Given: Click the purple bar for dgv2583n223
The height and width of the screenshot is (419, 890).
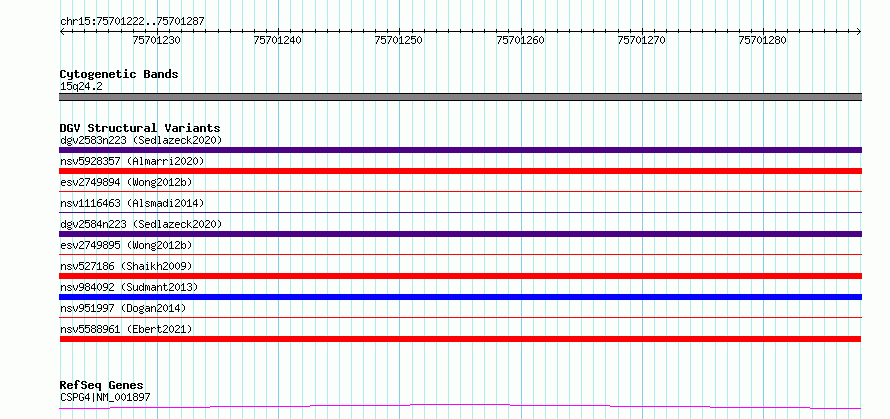Looking at the screenshot, I should click(460, 150).
